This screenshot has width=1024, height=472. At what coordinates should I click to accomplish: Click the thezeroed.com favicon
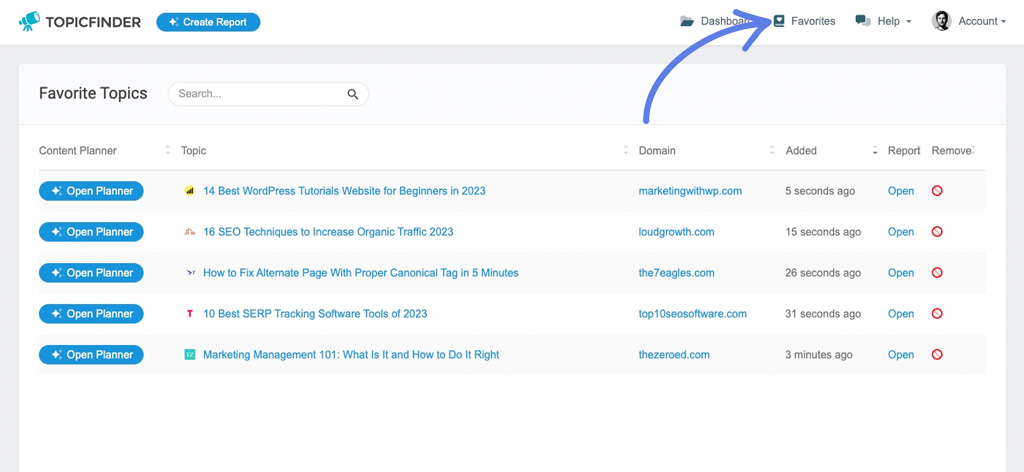click(190, 354)
